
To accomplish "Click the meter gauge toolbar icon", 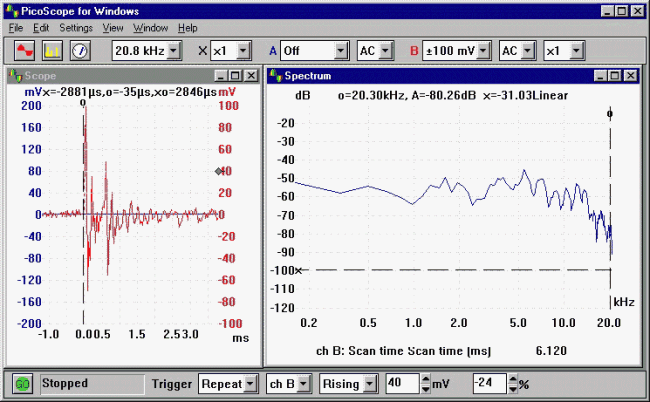I will pyautogui.click(x=79, y=50).
